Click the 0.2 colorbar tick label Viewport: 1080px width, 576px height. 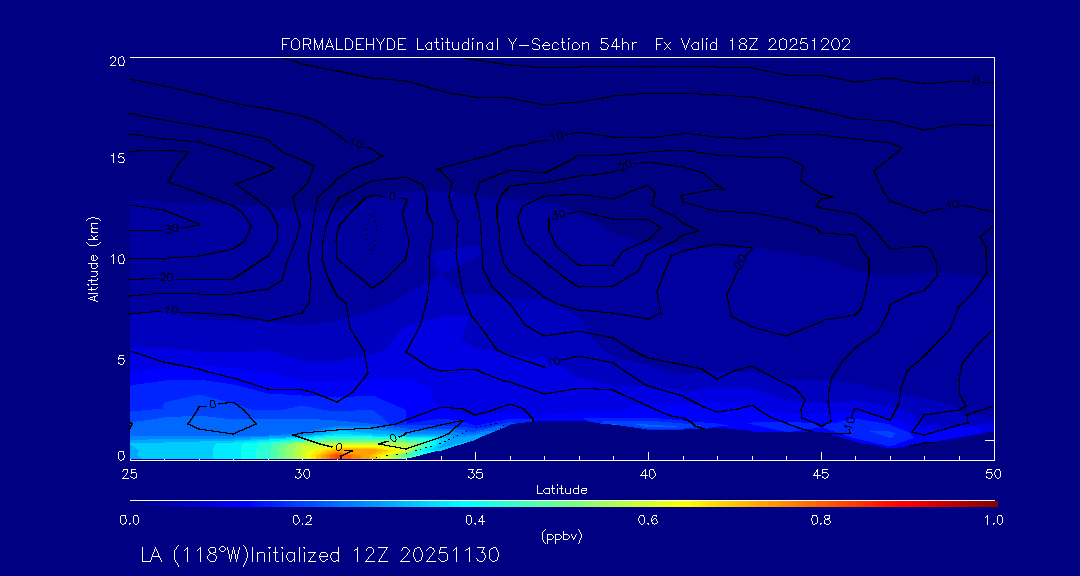302,520
